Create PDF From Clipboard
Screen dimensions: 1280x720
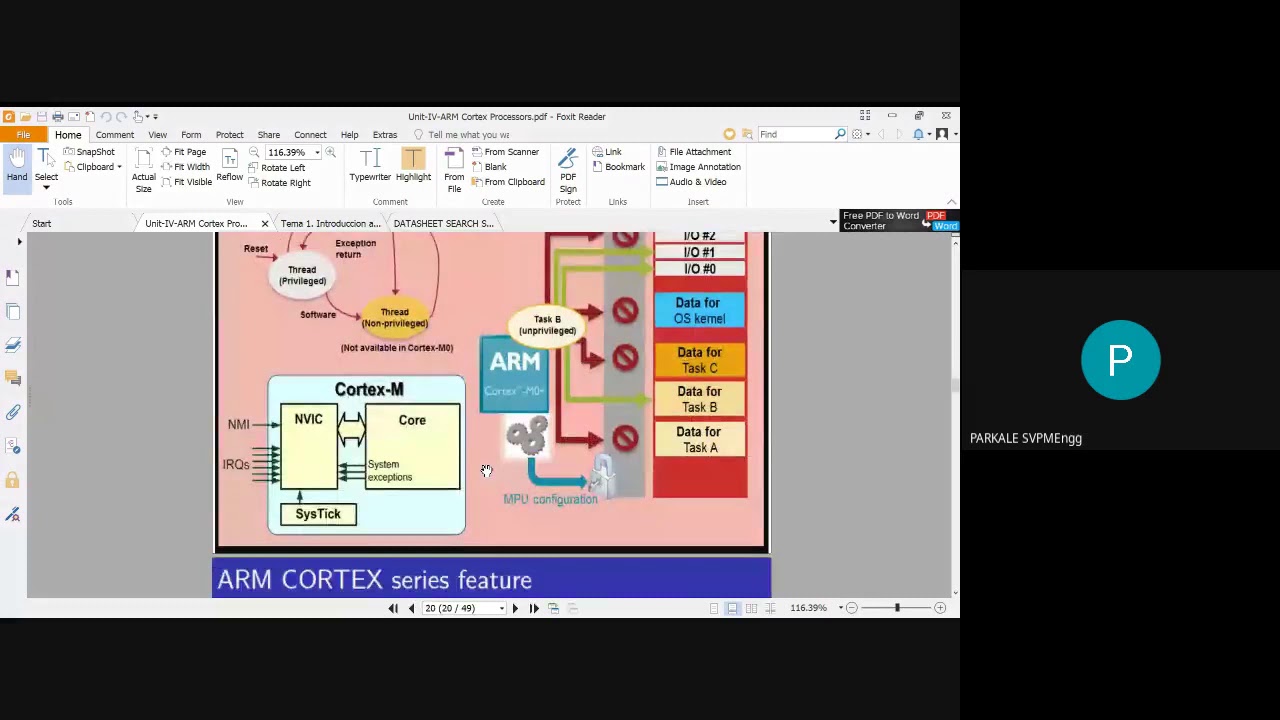click(x=508, y=182)
